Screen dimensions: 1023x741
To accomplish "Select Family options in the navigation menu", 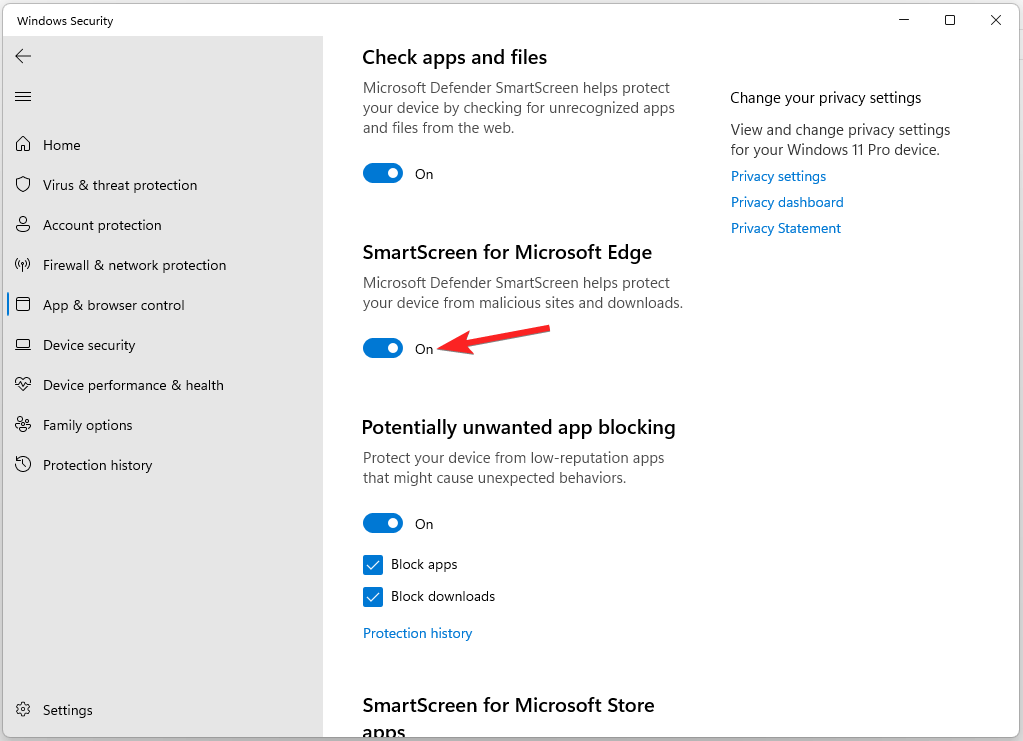I will 23,424.
